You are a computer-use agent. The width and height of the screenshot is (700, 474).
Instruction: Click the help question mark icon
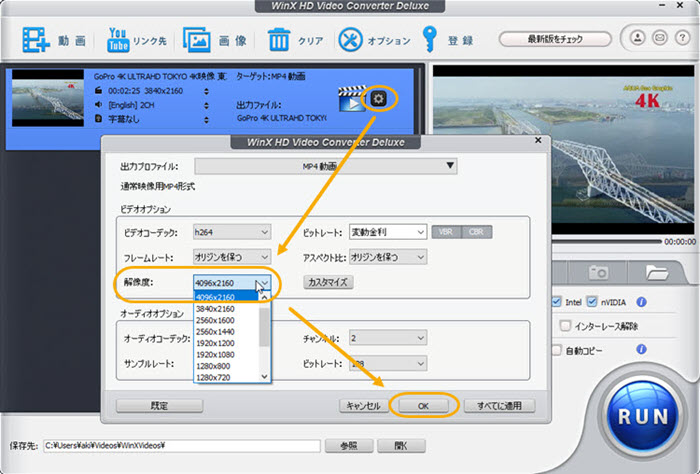[x=682, y=37]
